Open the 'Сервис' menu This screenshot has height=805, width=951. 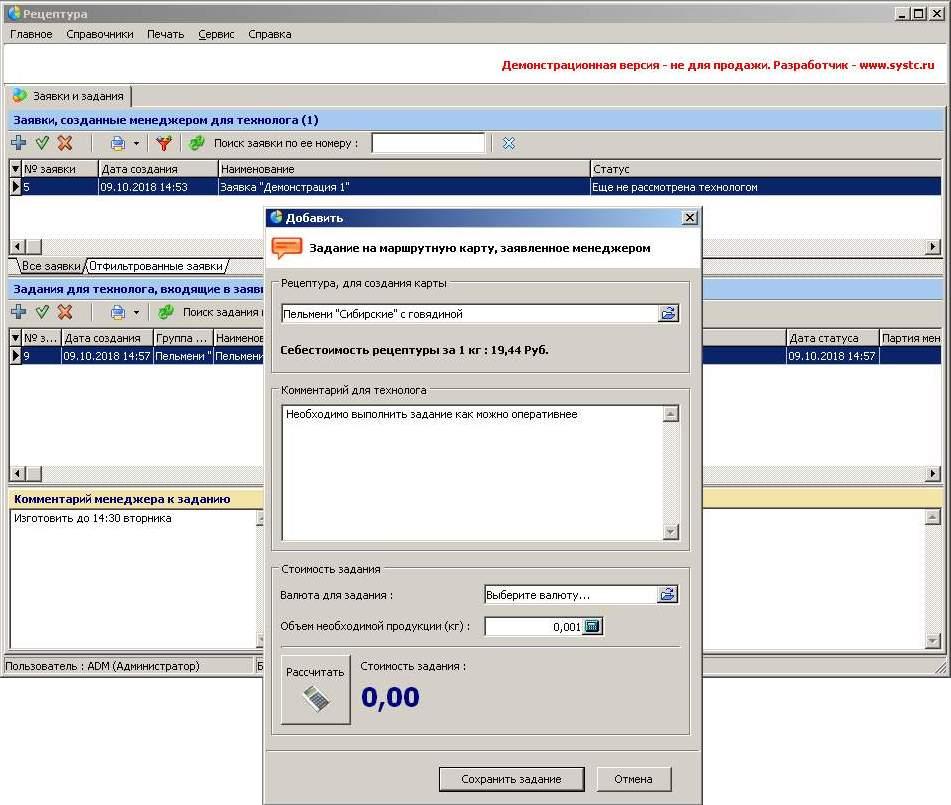point(216,34)
